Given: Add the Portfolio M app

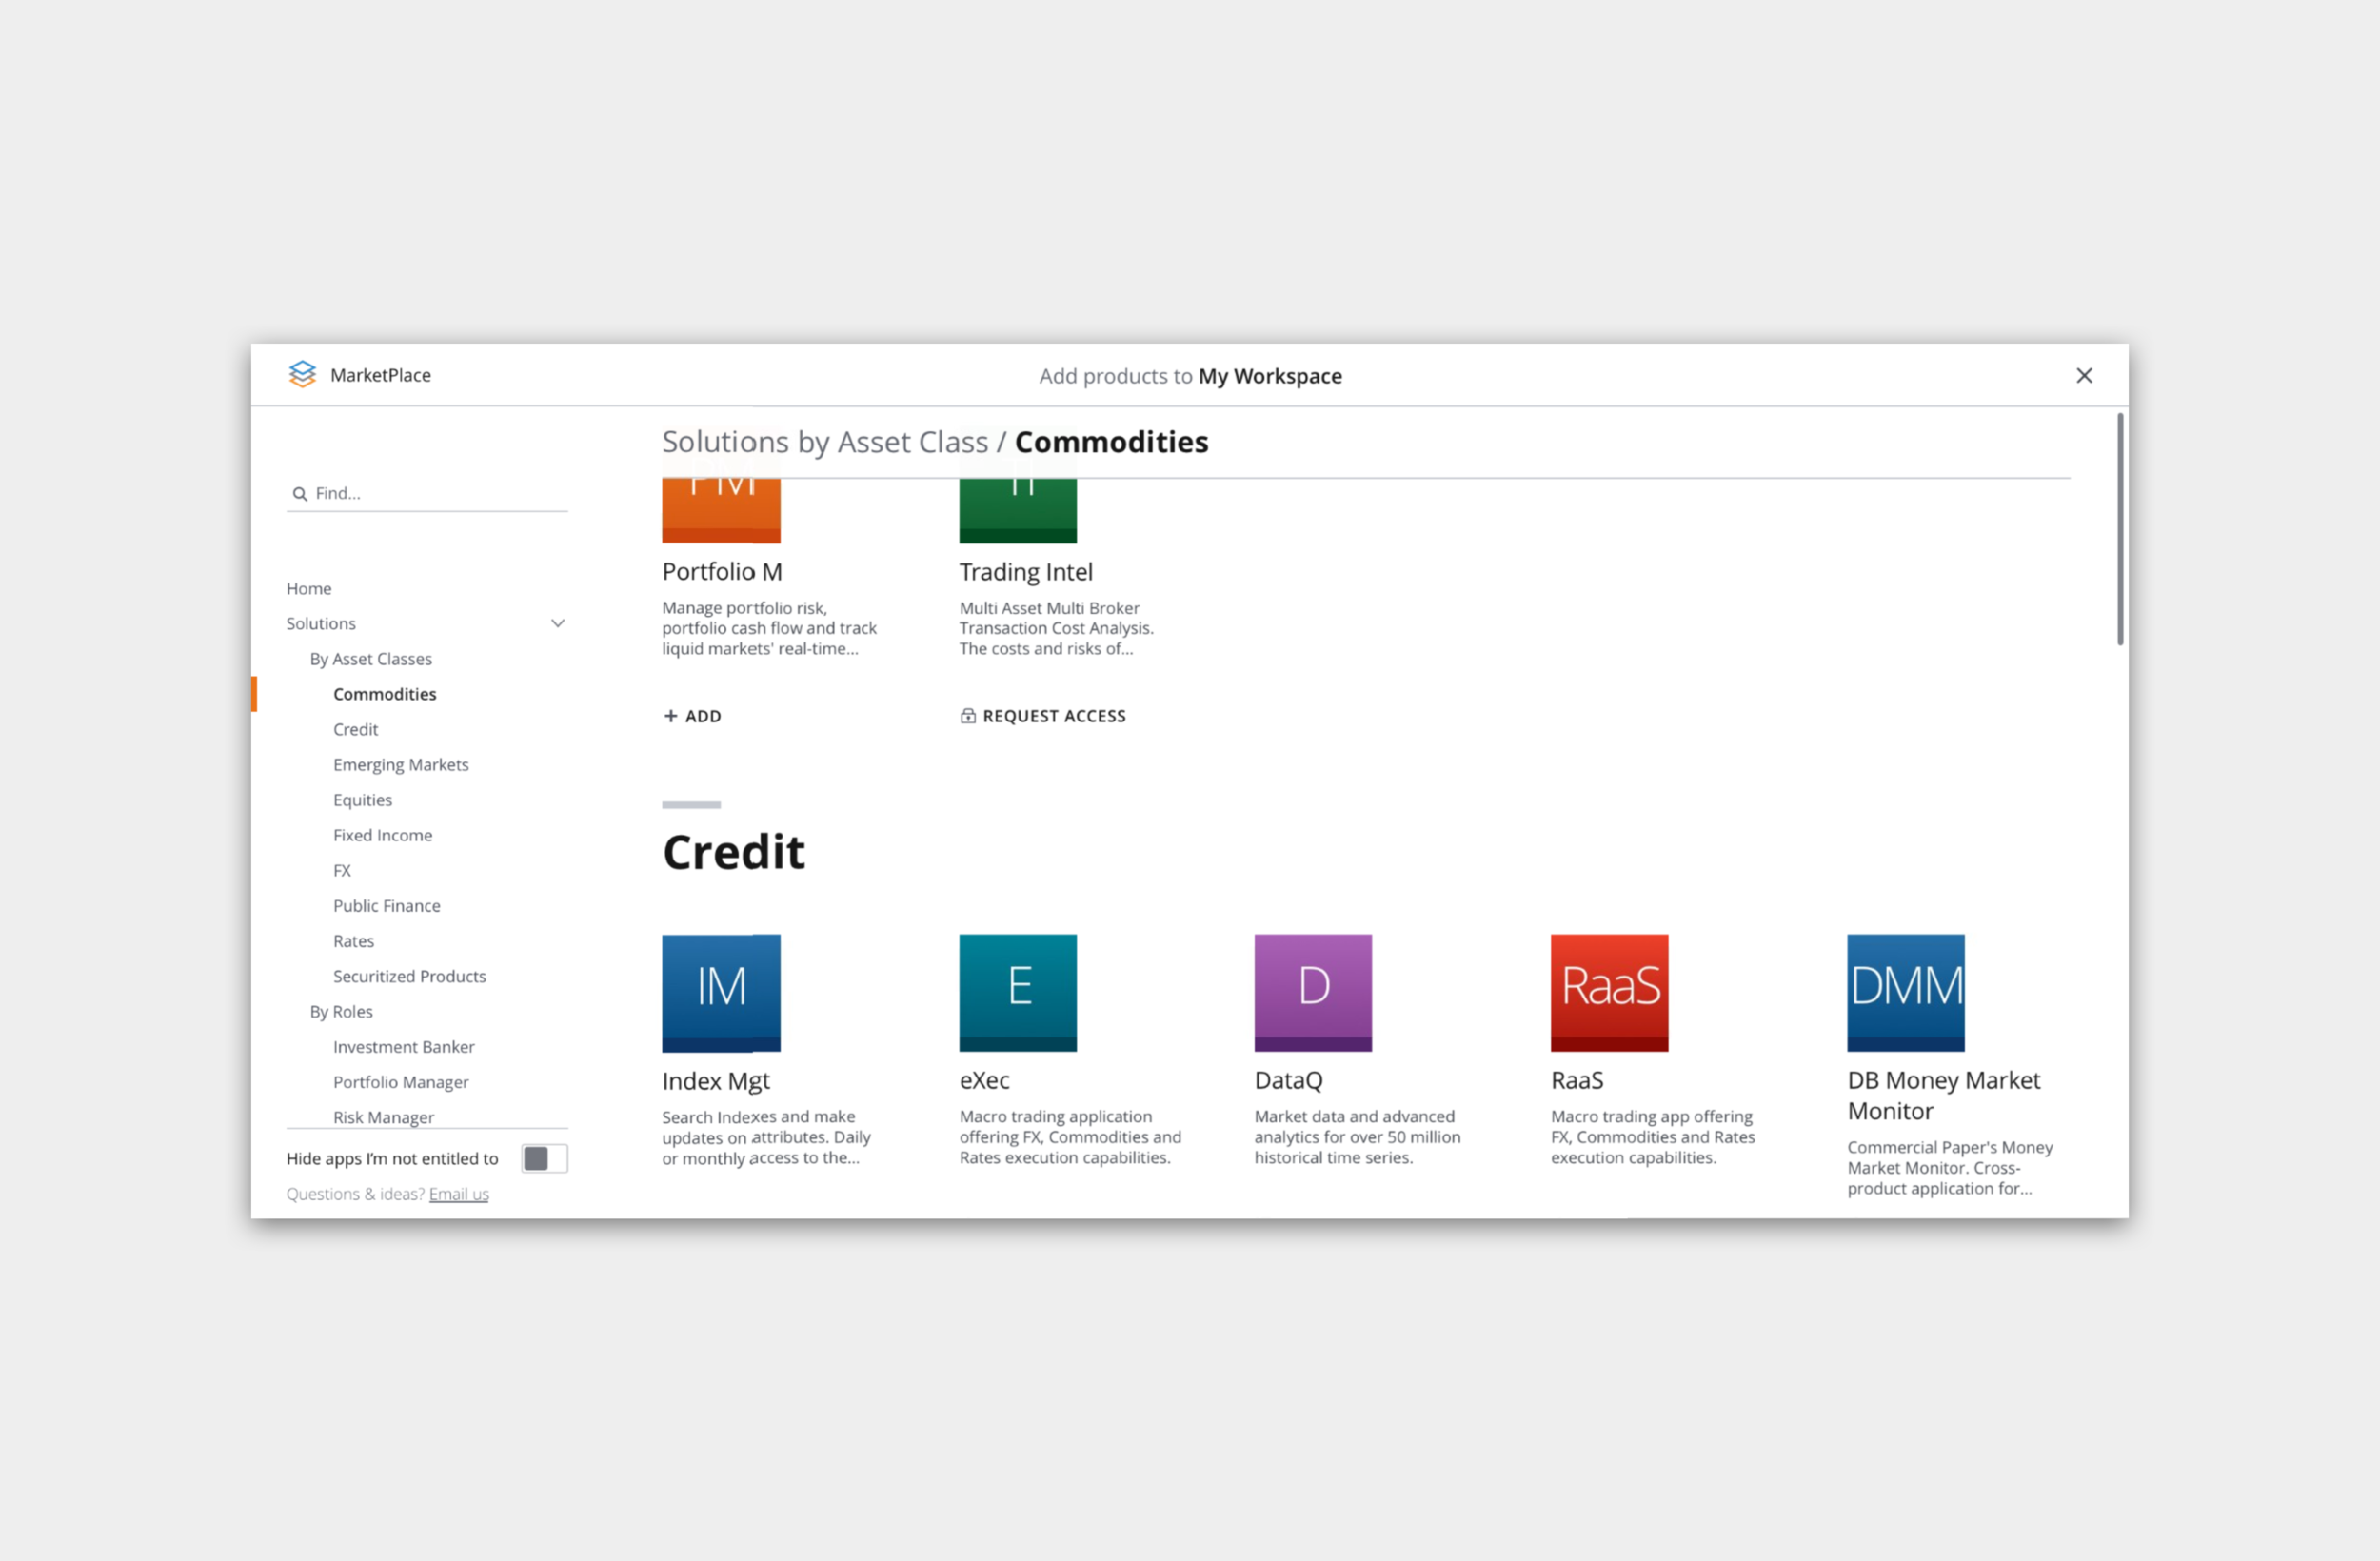Looking at the screenshot, I should click(692, 716).
